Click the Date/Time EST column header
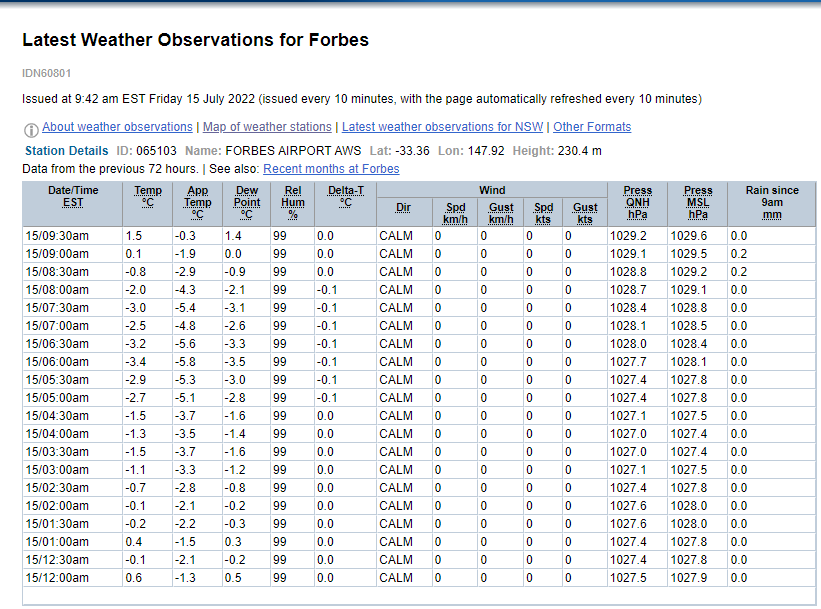Screen dimensions: 821x609 click(x=73, y=204)
